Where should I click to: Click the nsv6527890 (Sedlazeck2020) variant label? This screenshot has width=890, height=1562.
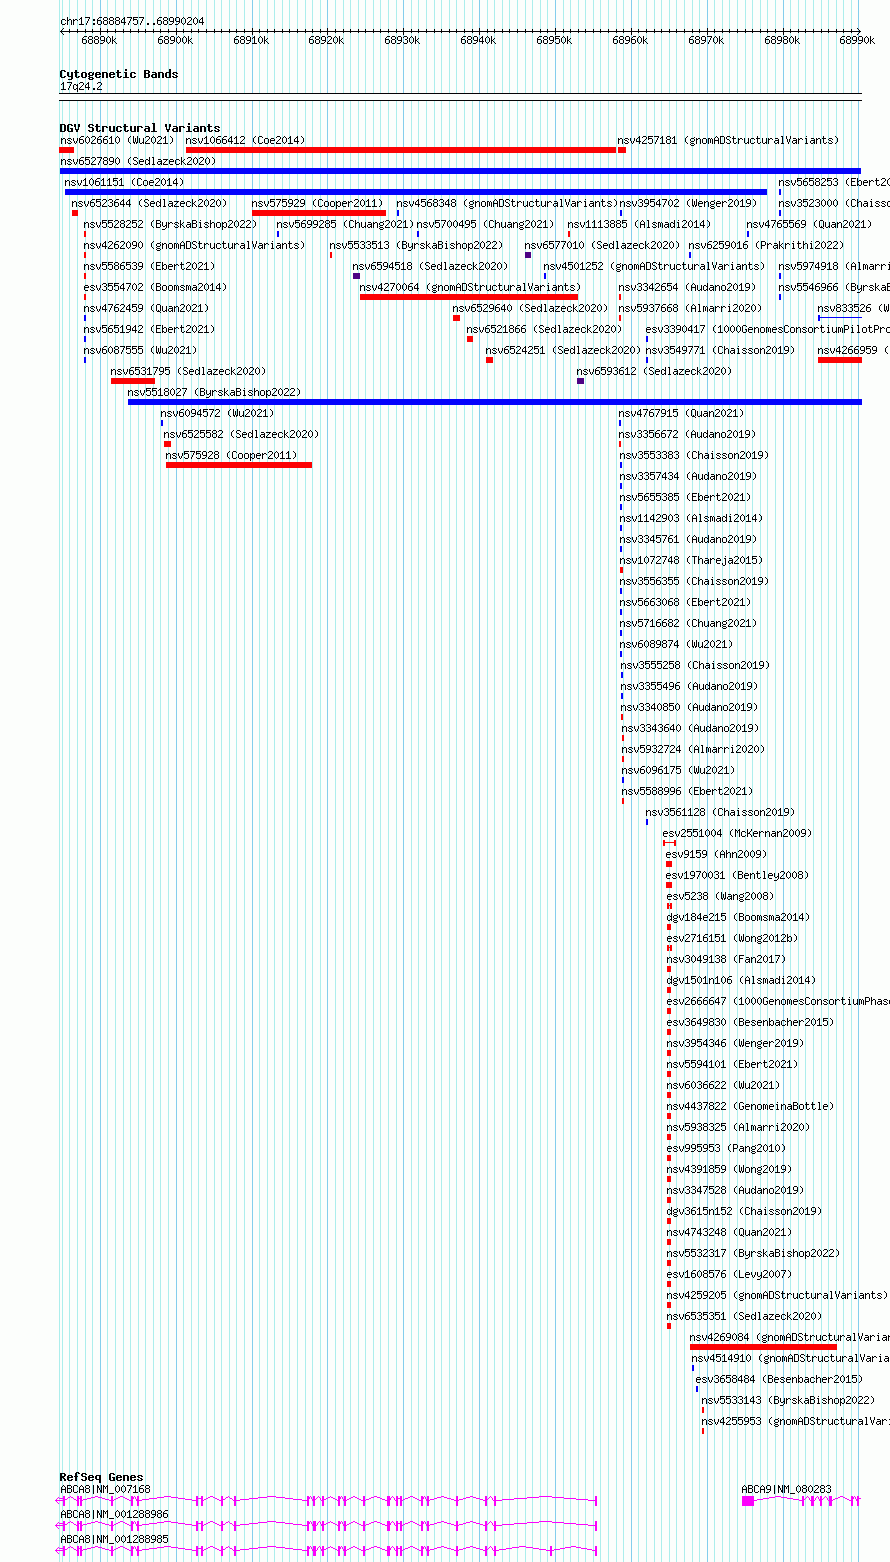pyautogui.click(x=137, y=161)
